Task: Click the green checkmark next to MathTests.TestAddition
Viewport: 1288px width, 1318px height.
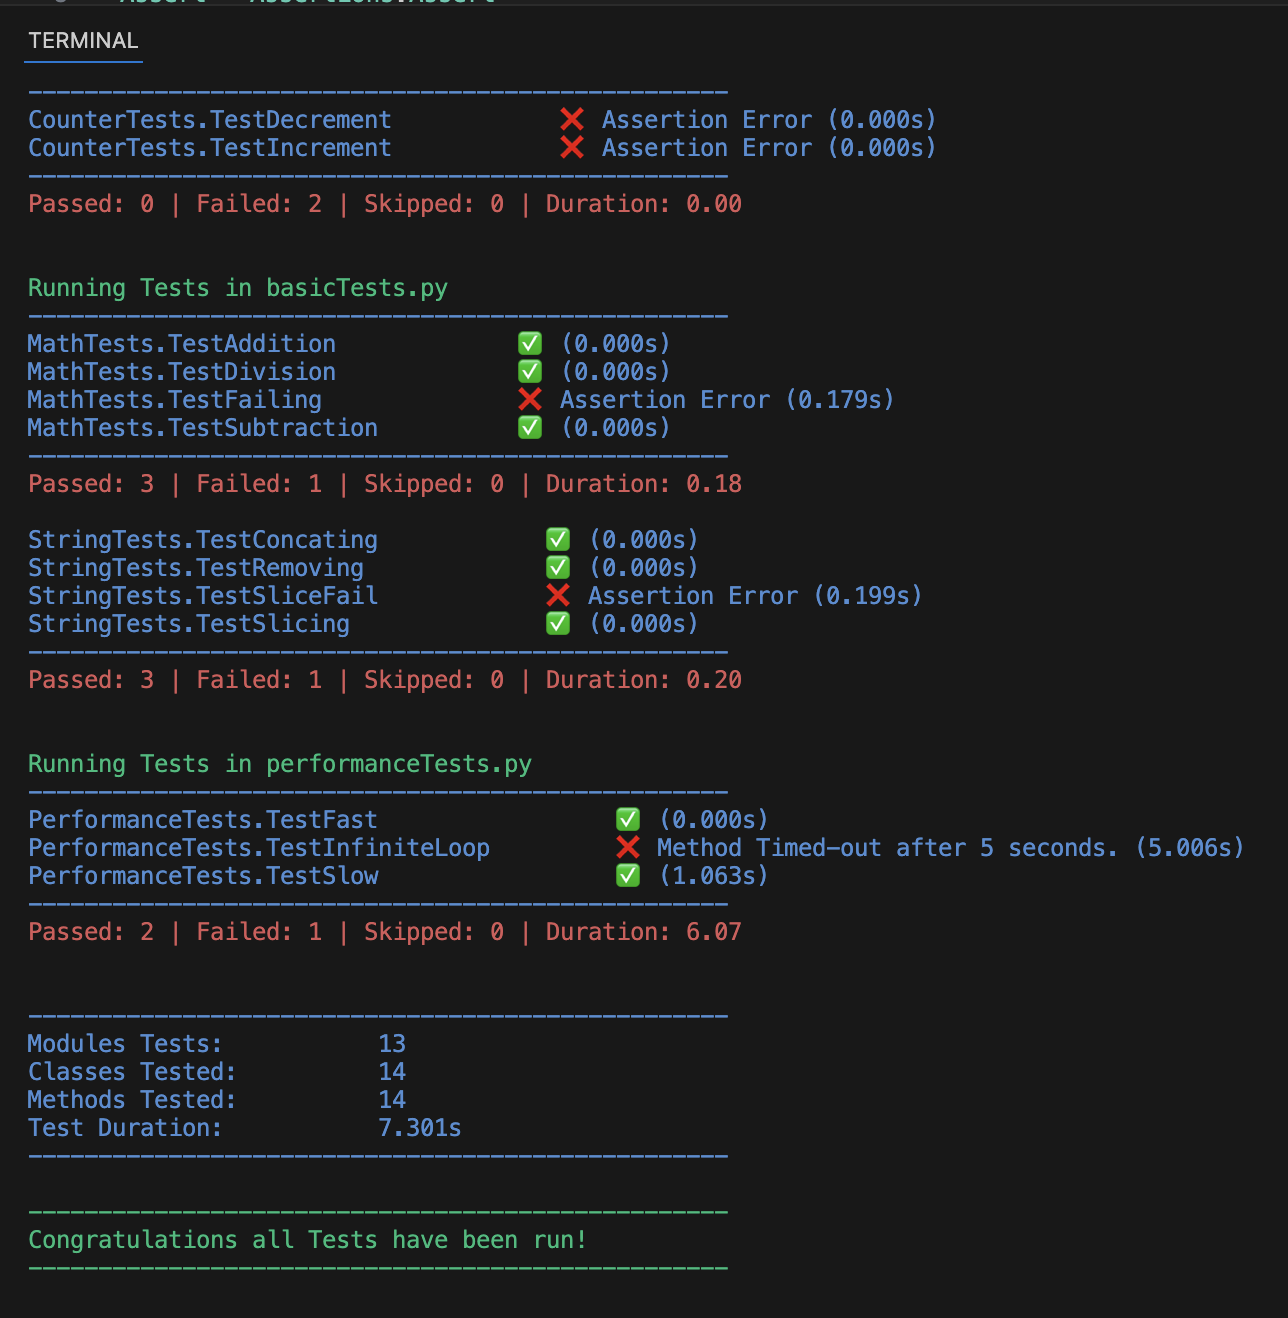Action: pyautogui.click(x=529, y=343)
